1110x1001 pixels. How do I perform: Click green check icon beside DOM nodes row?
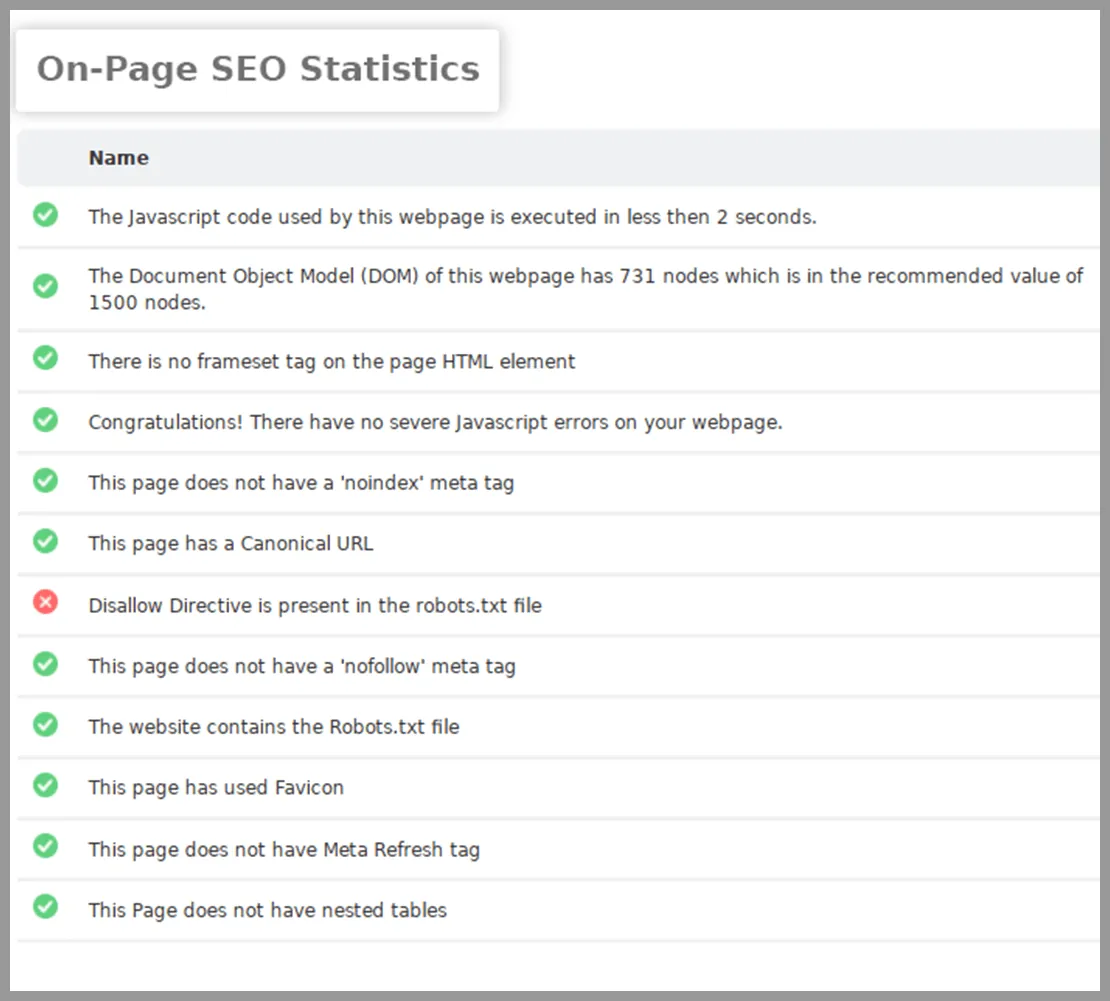[x=45, y=286]
